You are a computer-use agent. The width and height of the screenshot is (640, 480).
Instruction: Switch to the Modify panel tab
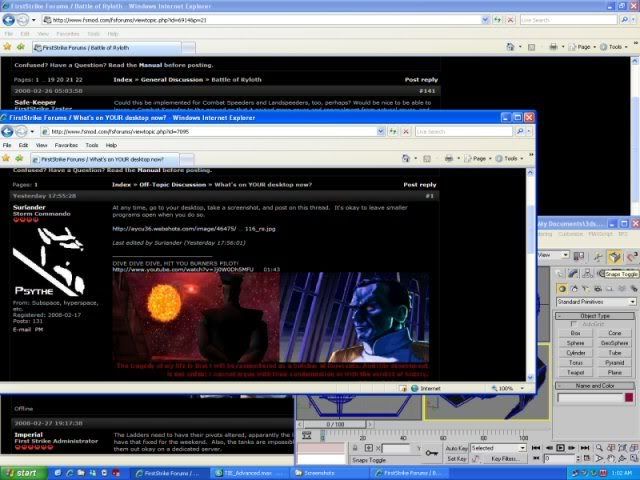[573, 273]
